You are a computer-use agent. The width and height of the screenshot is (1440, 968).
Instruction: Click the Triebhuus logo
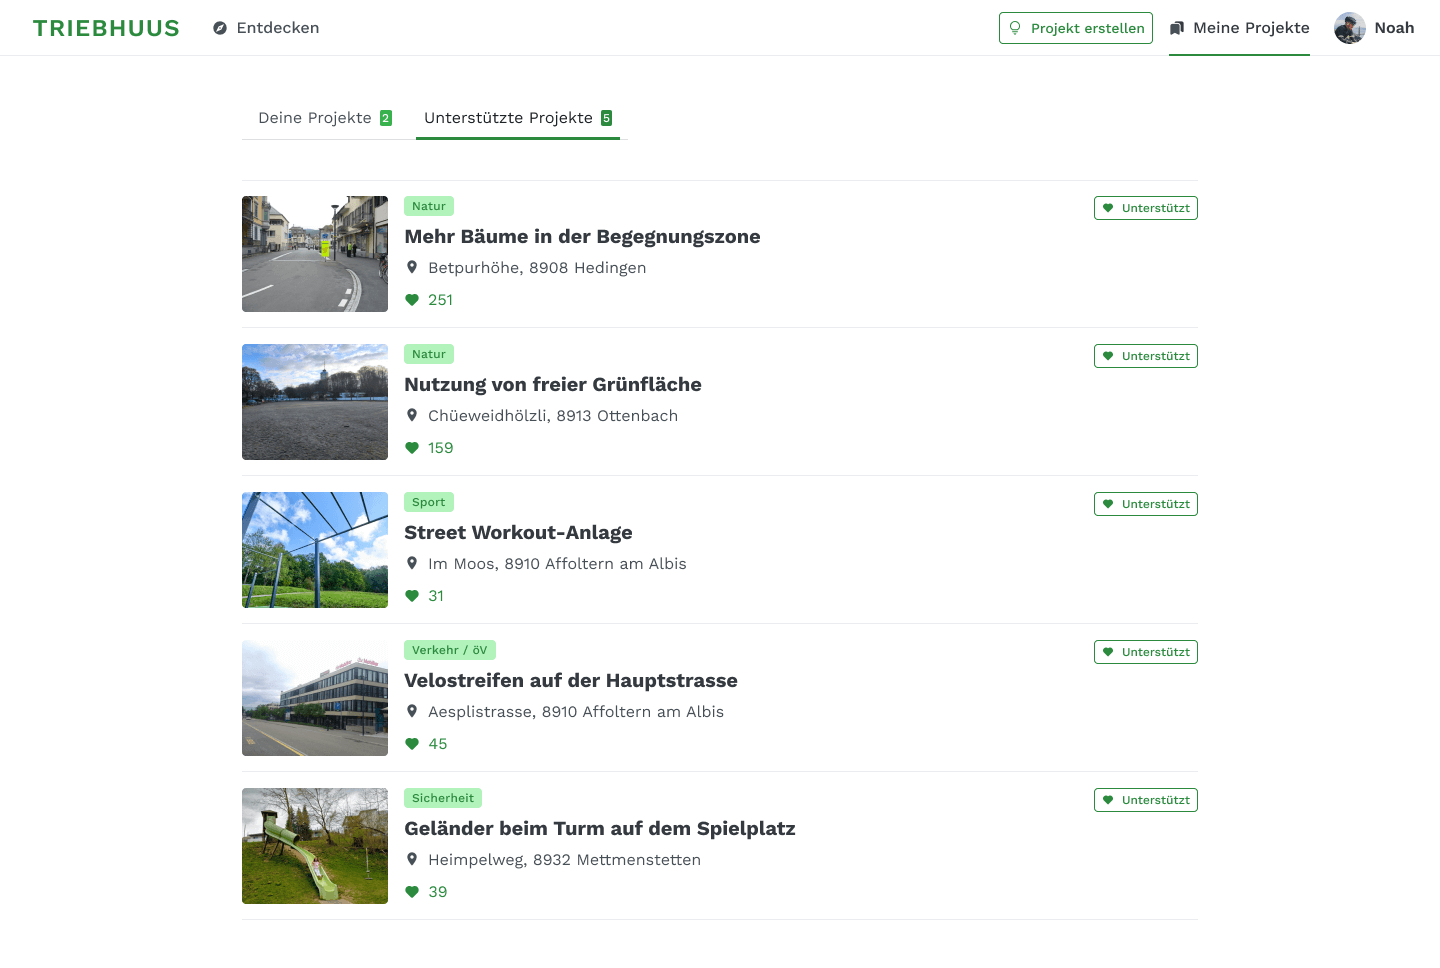(x=106, y=28)
